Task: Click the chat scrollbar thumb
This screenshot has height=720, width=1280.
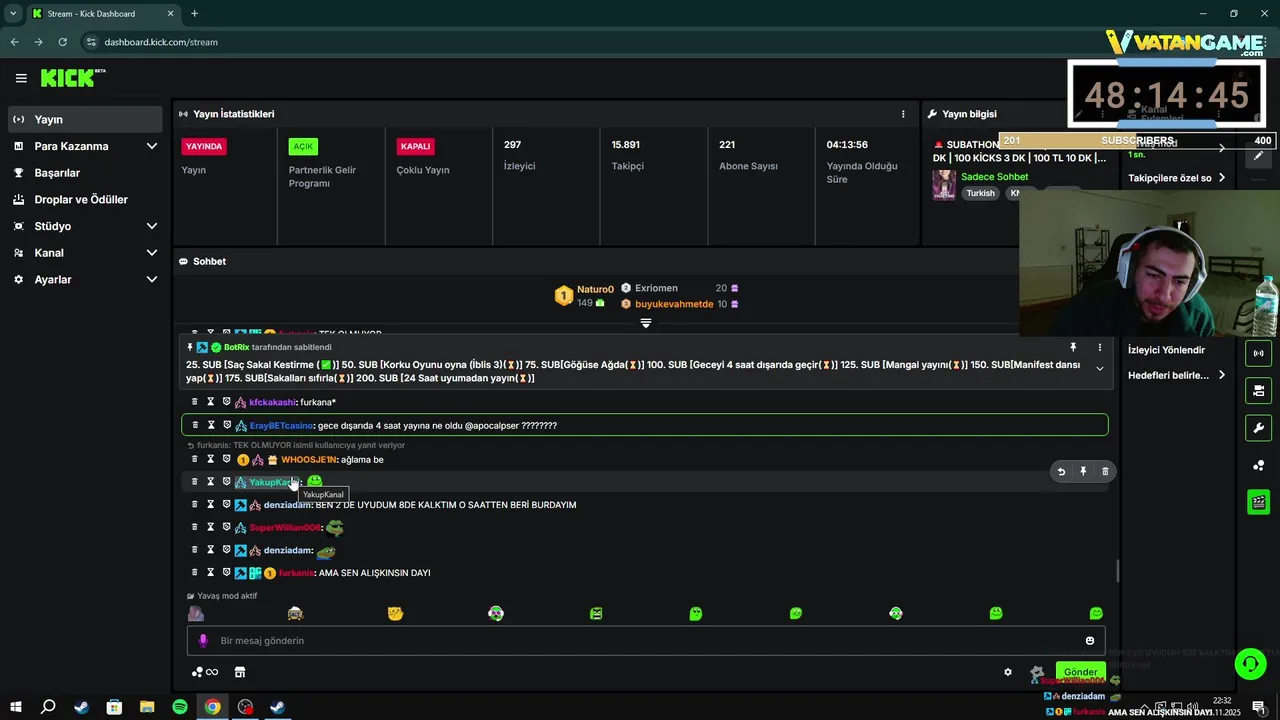Action: point(1117,571)
